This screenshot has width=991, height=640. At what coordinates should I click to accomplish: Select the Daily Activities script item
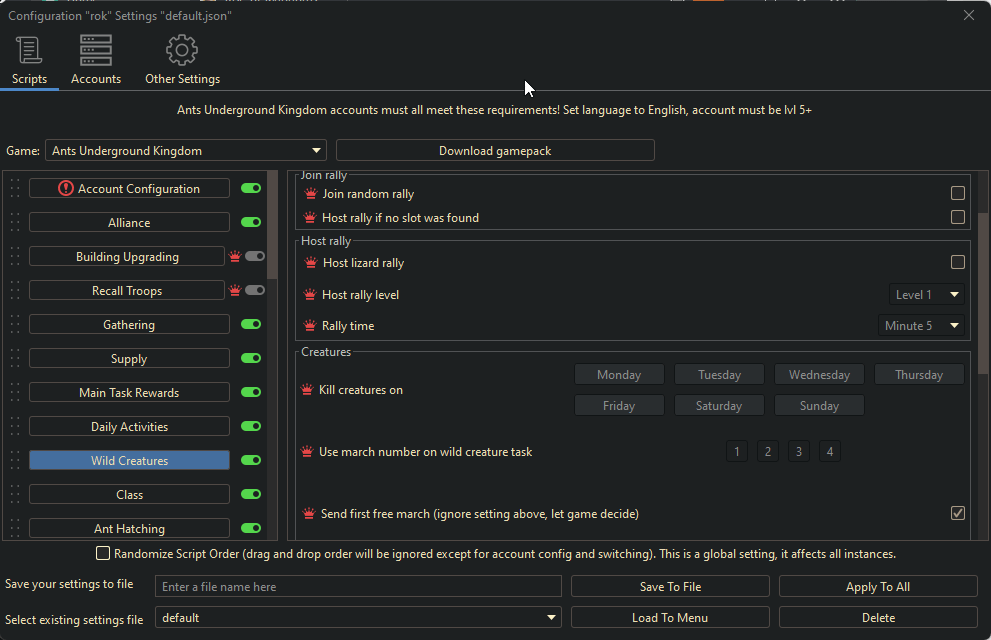coord(129,427)
